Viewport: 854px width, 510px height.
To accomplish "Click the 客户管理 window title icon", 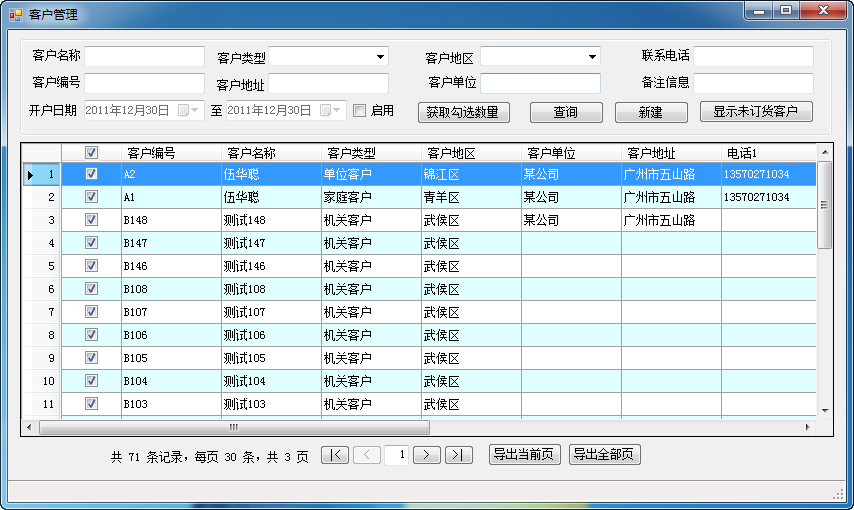I will pyautogui.click(x=16, y=14).
